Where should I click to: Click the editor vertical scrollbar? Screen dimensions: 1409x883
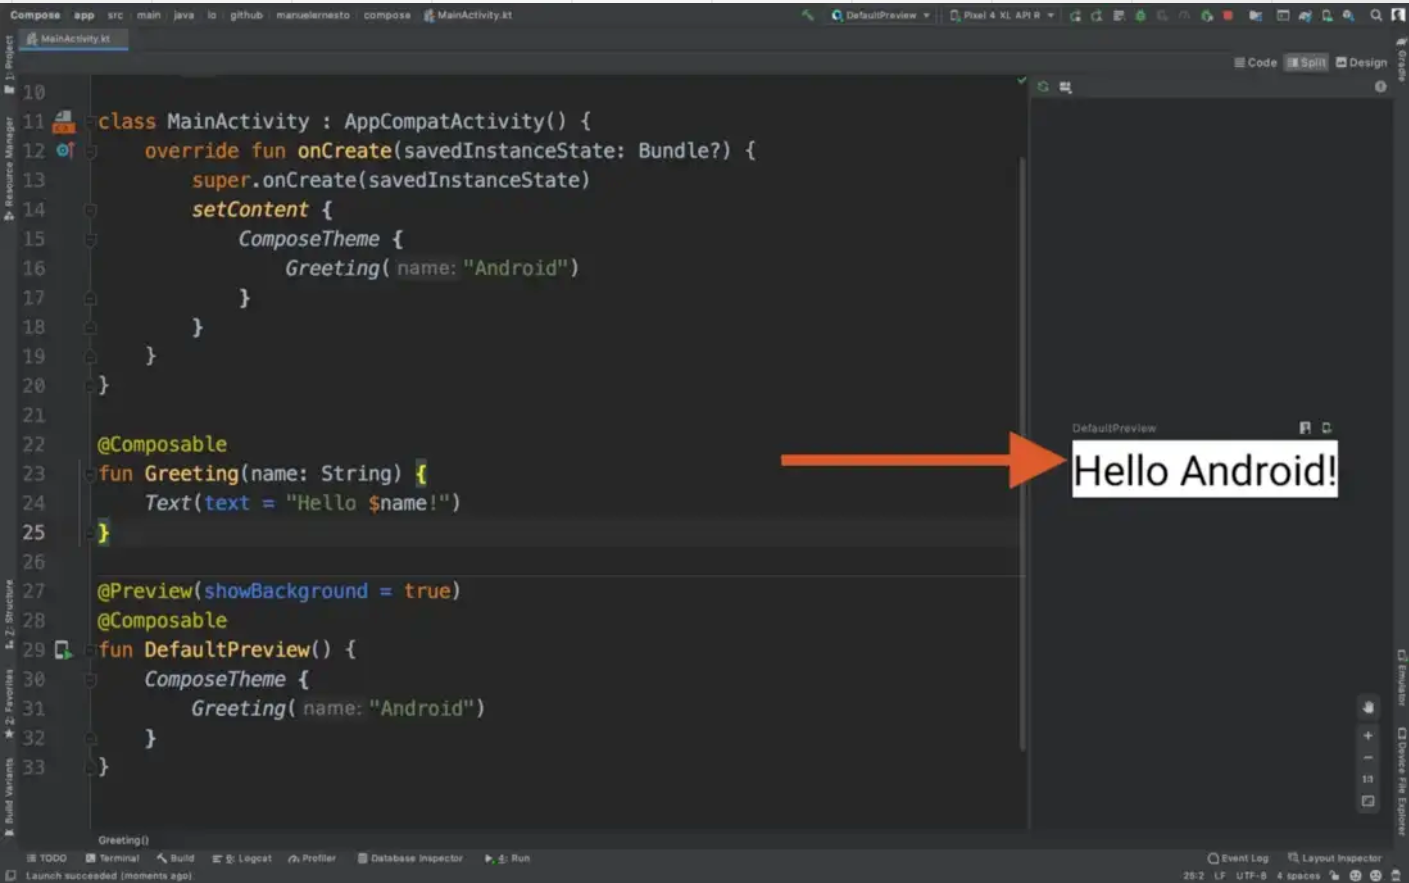(1022, 452)
